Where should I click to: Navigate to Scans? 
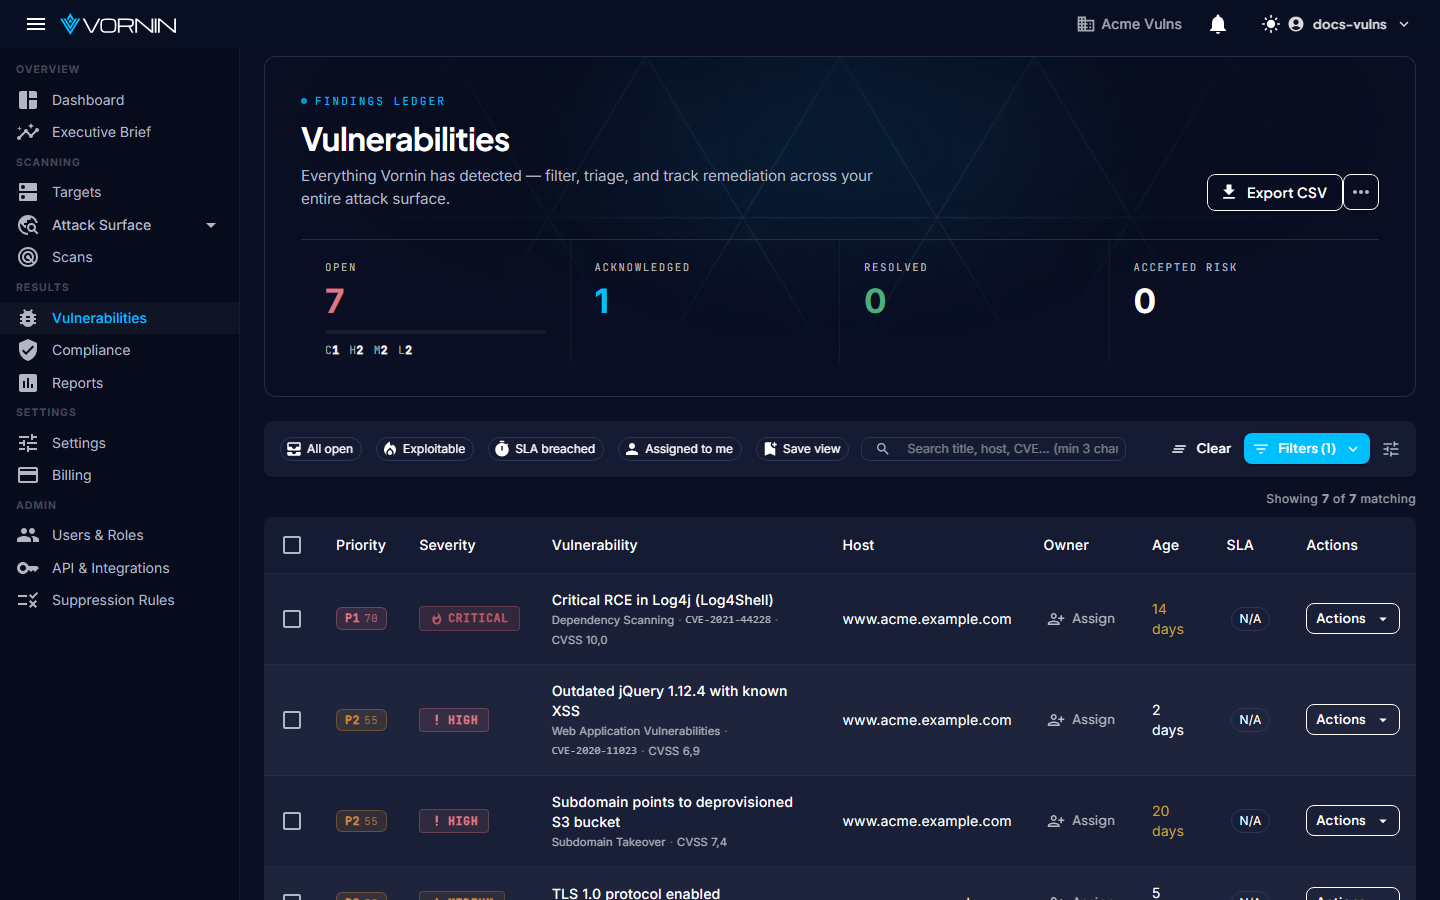pyautogui.click(x=120, y=257)
